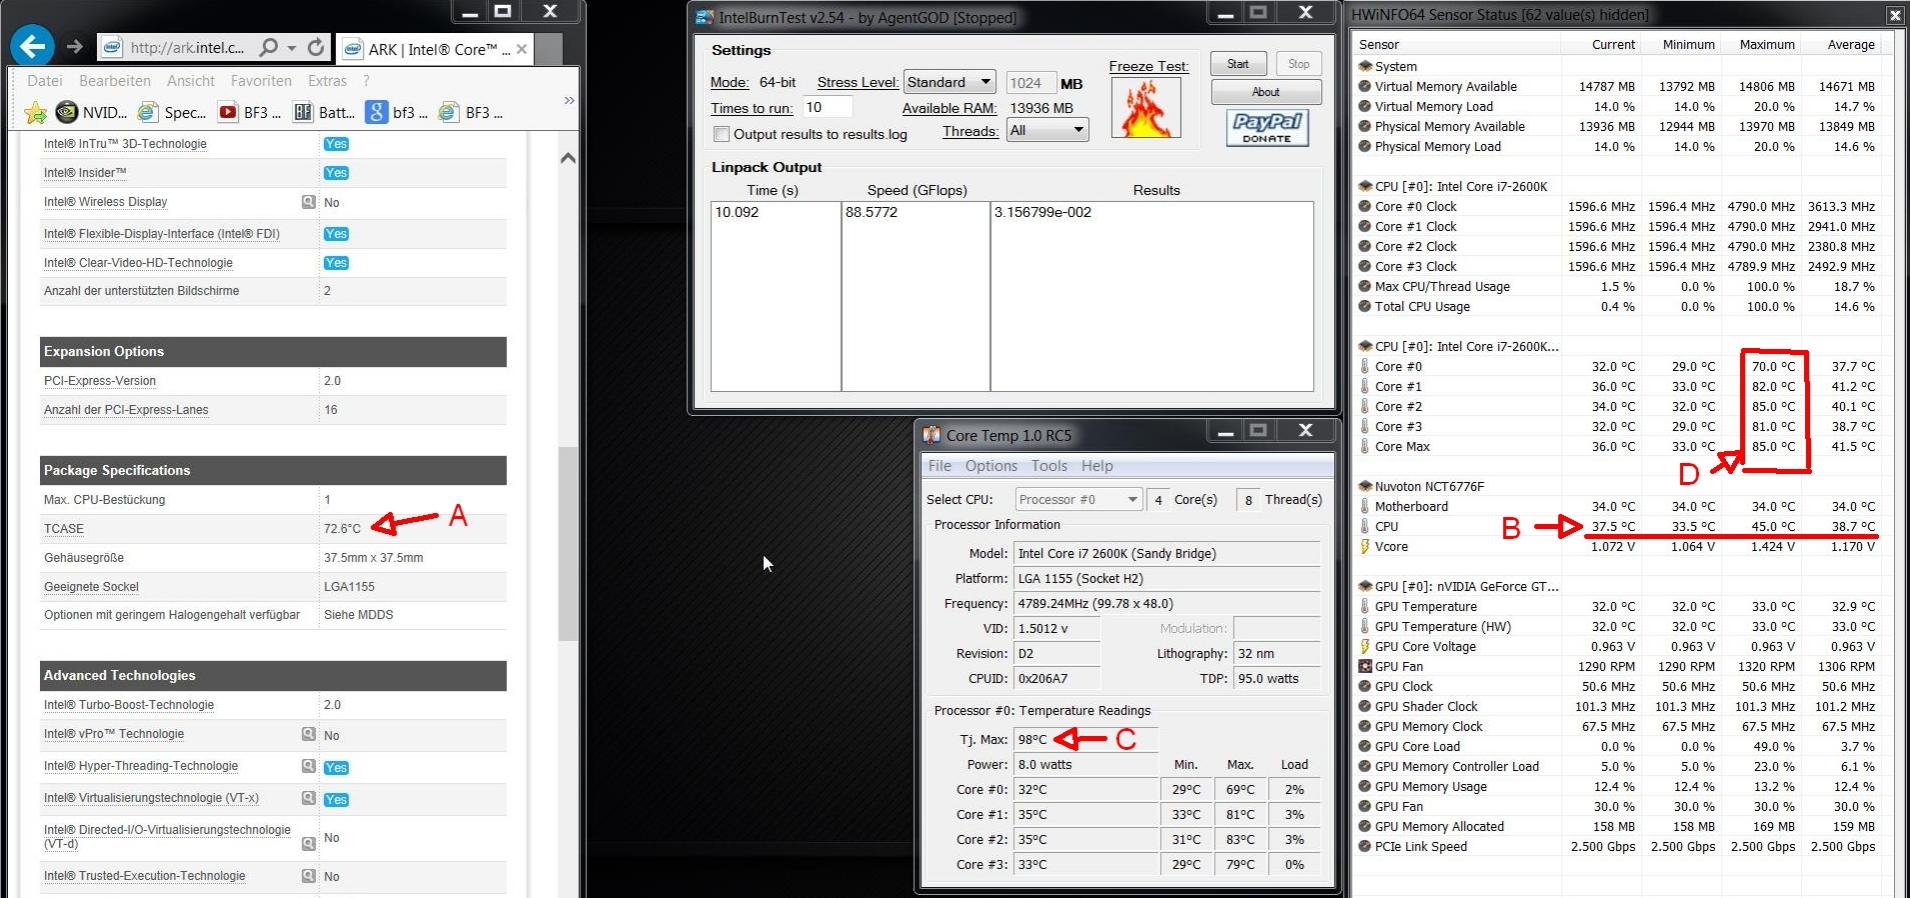Open the Stress Level dropdown
This screenshot has height=898, width=1910.
pos(949,82)
